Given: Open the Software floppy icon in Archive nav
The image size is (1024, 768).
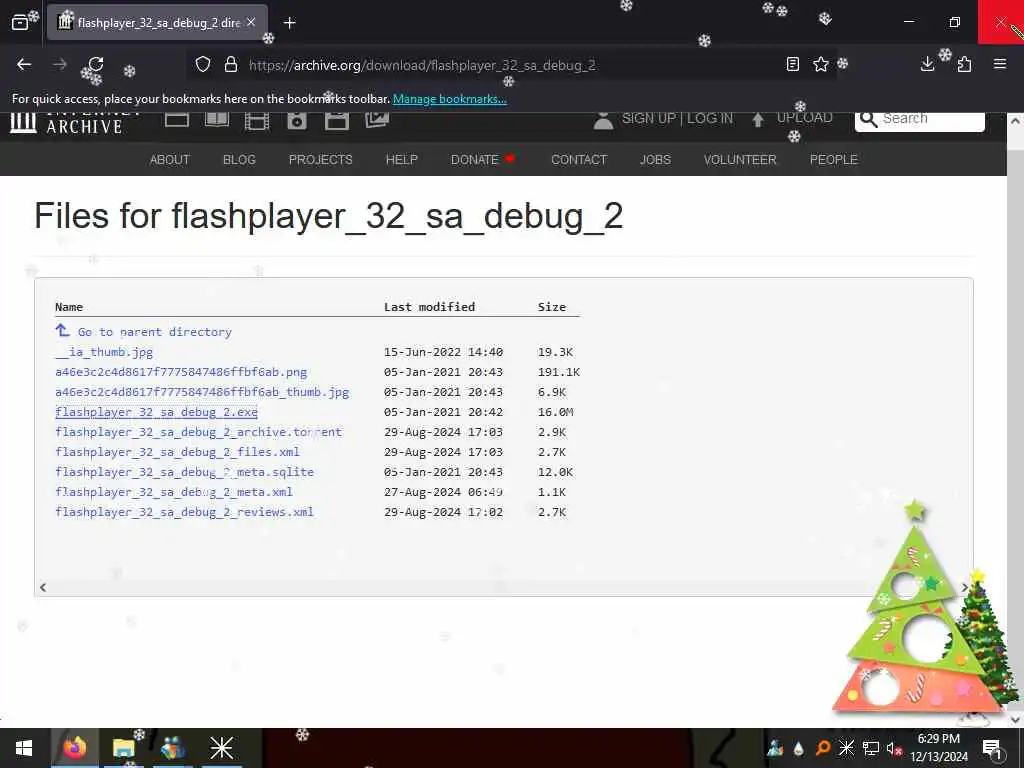Looking at the screenshot, I should 337,121.
